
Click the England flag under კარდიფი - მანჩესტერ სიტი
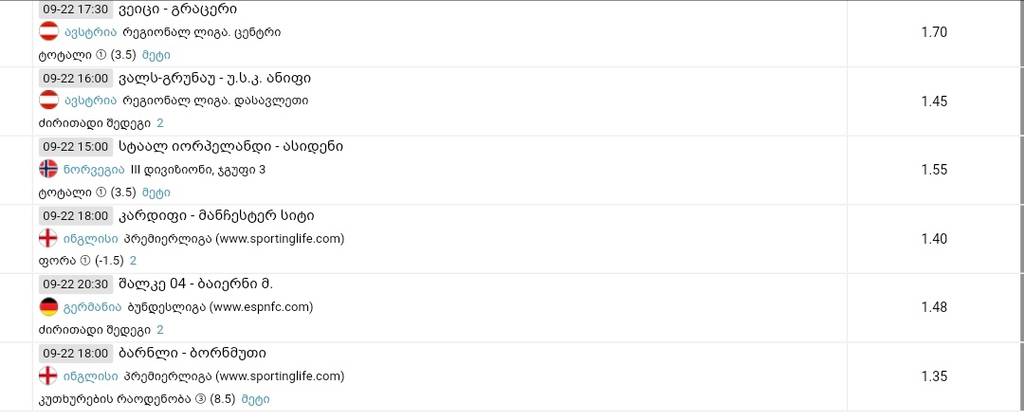click(x=47, y=238)
